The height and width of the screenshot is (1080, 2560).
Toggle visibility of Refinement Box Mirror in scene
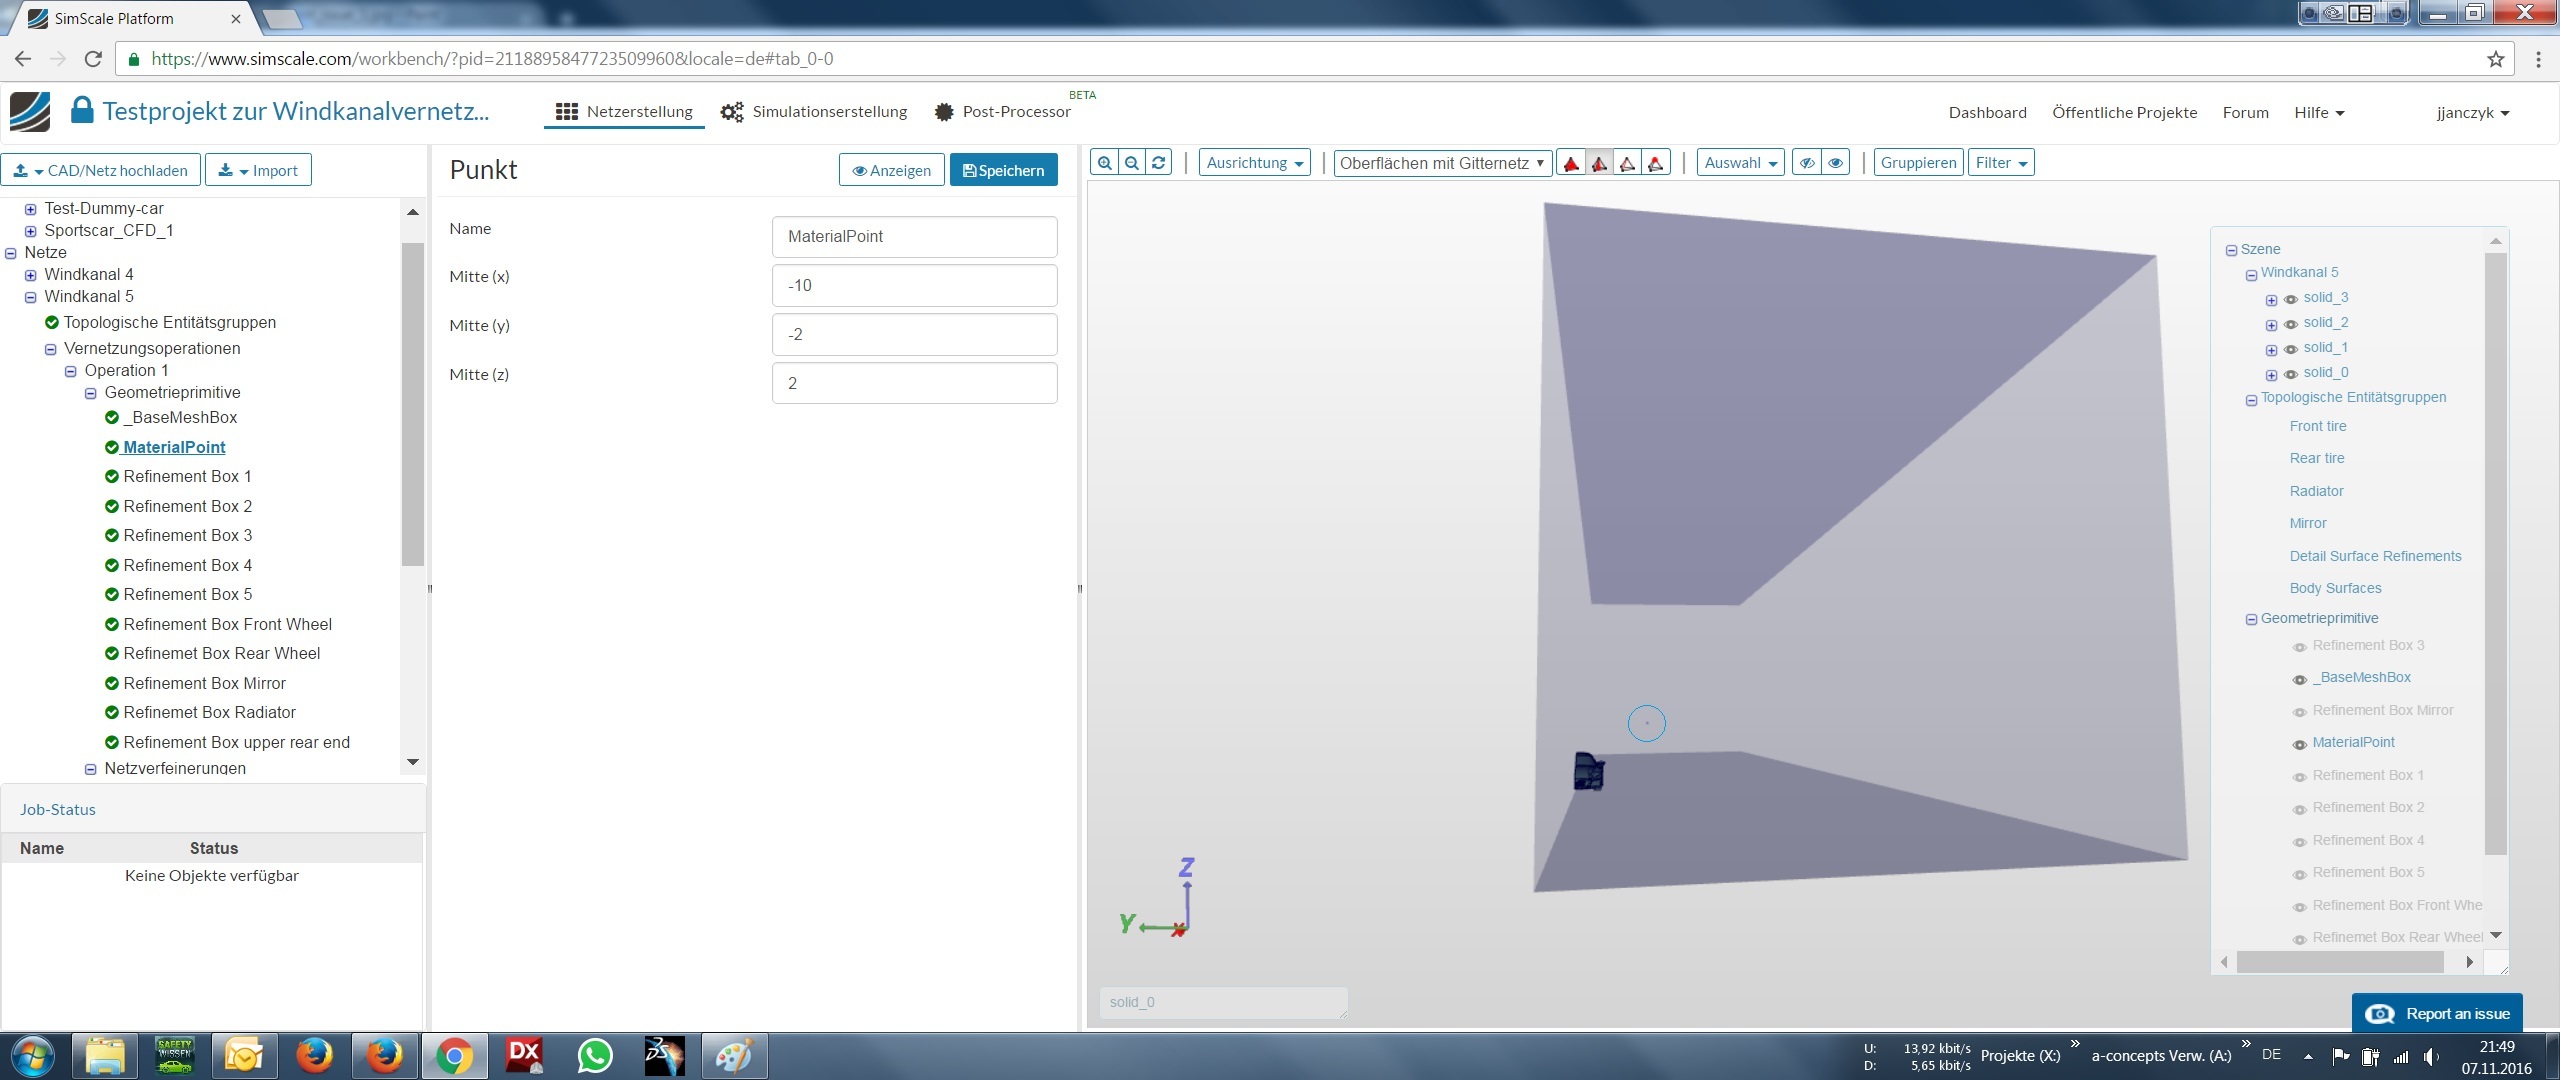coord(2299,712)
